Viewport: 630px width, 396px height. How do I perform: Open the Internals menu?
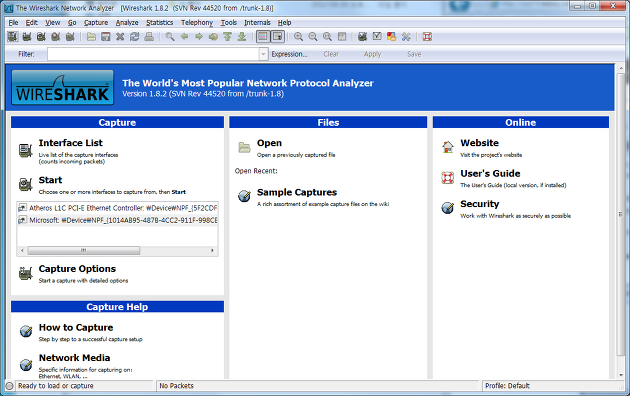click(x=257, y=22)
